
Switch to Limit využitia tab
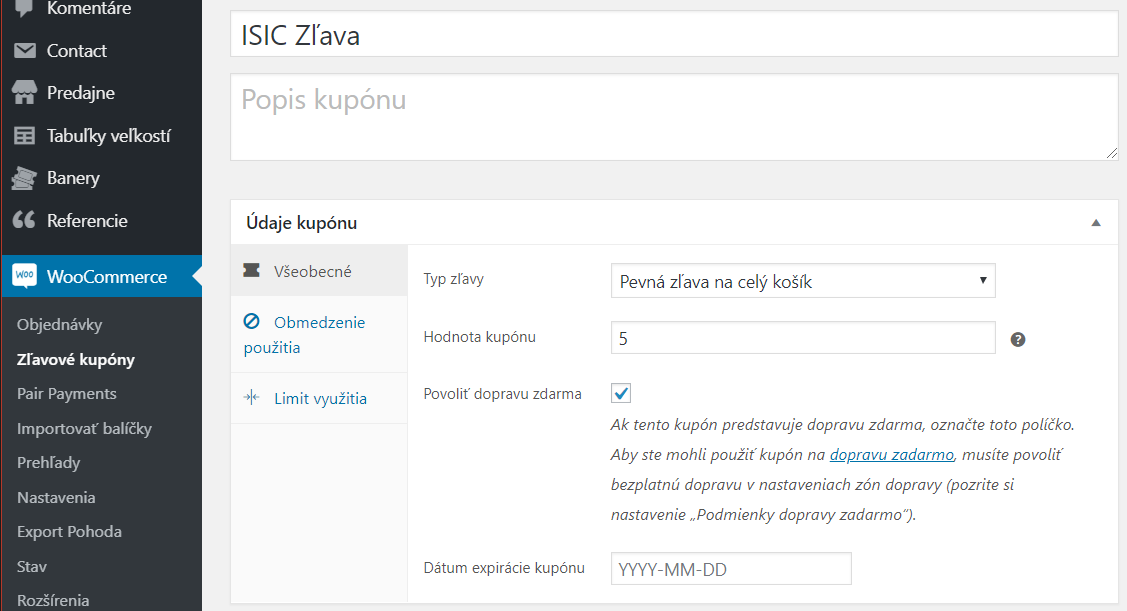320,398
